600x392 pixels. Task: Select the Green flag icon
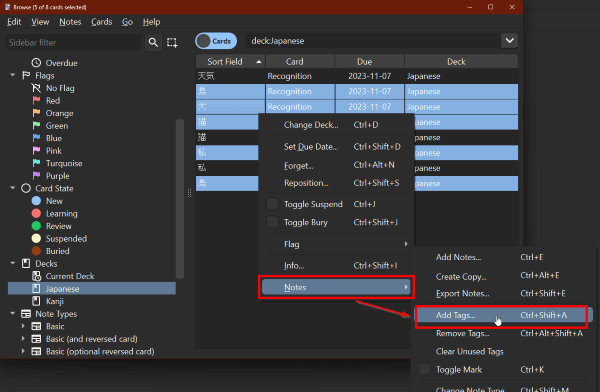[36, 126]
